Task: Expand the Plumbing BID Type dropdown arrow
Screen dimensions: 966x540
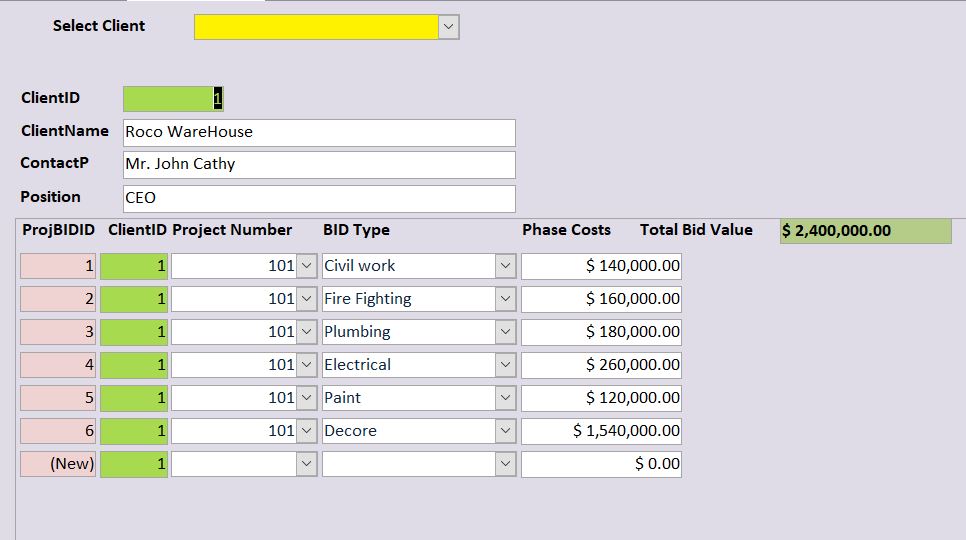Action: pyautogui.click(x=506, y=332)
